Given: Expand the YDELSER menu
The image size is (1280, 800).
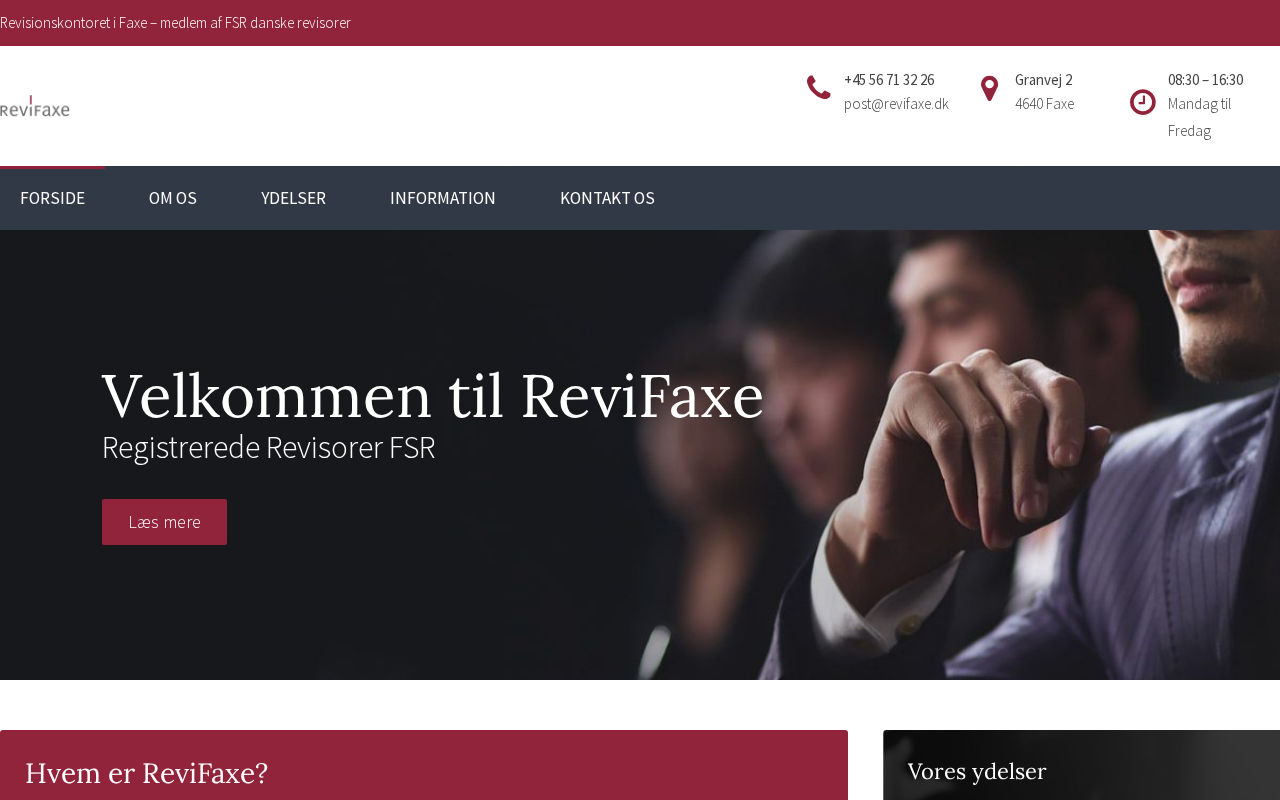Looking at the screenshot, I should point(293,198).
